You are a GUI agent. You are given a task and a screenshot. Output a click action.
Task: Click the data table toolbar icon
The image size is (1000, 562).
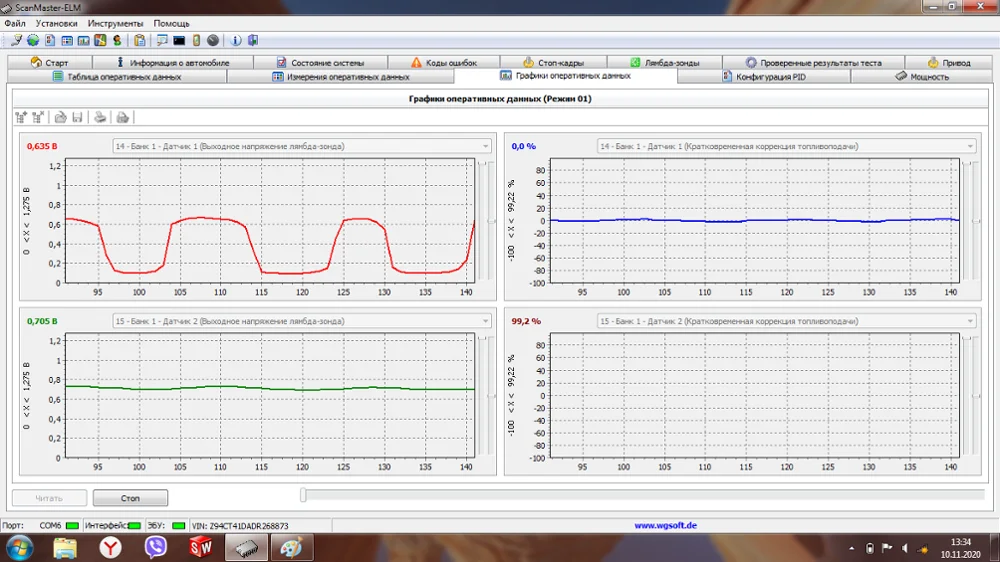click(x=67, y=40)
